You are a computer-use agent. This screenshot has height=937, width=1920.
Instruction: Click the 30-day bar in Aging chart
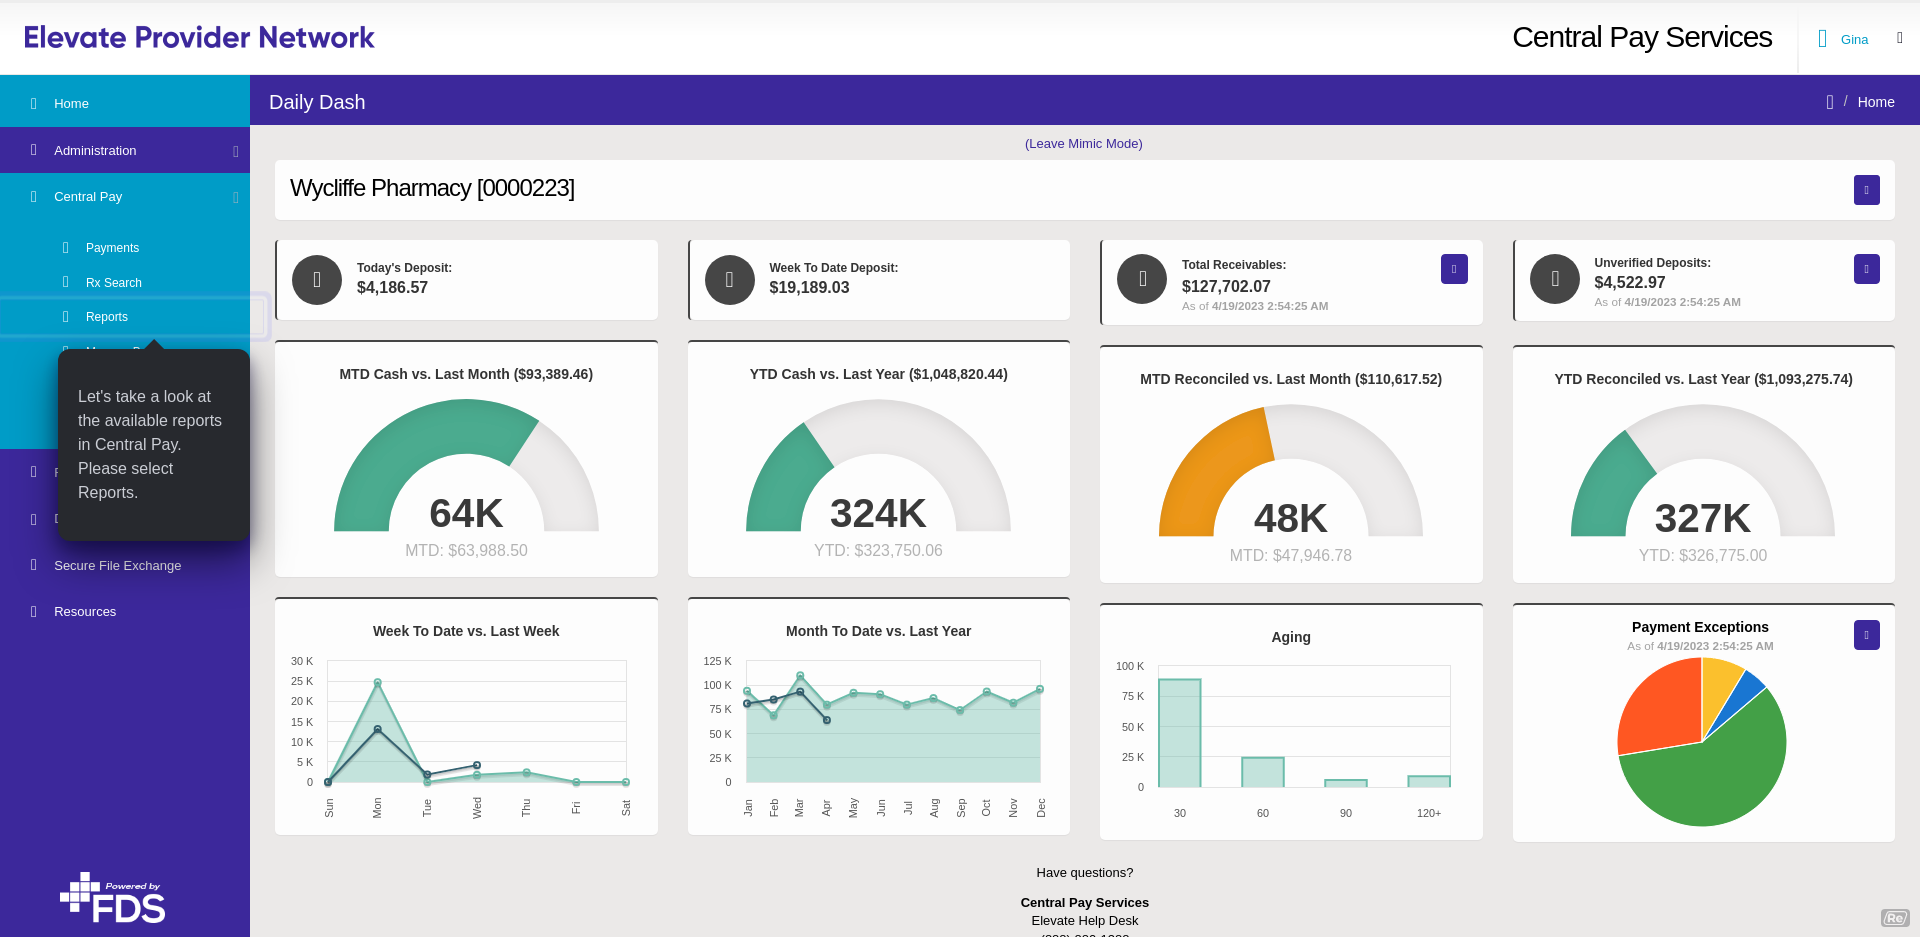tap(1180, 733)
